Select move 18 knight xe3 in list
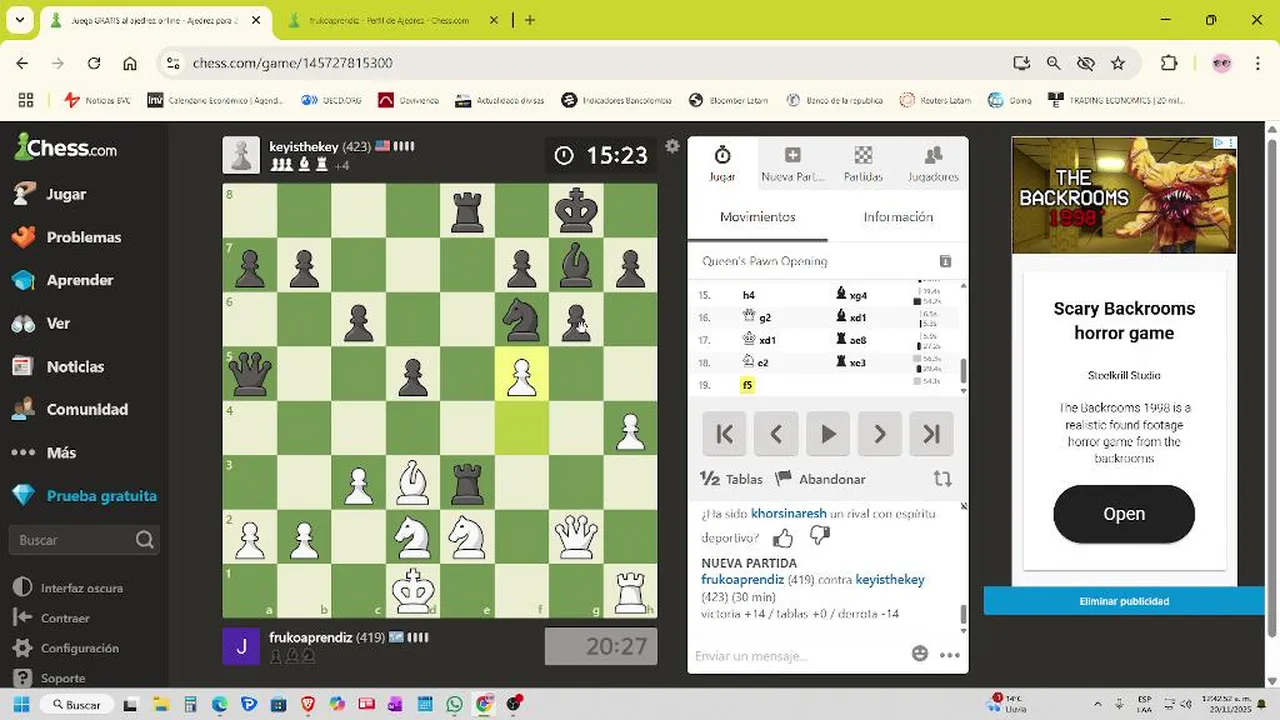This screenshot has height=720, width=1280. (x=853, y=362)
